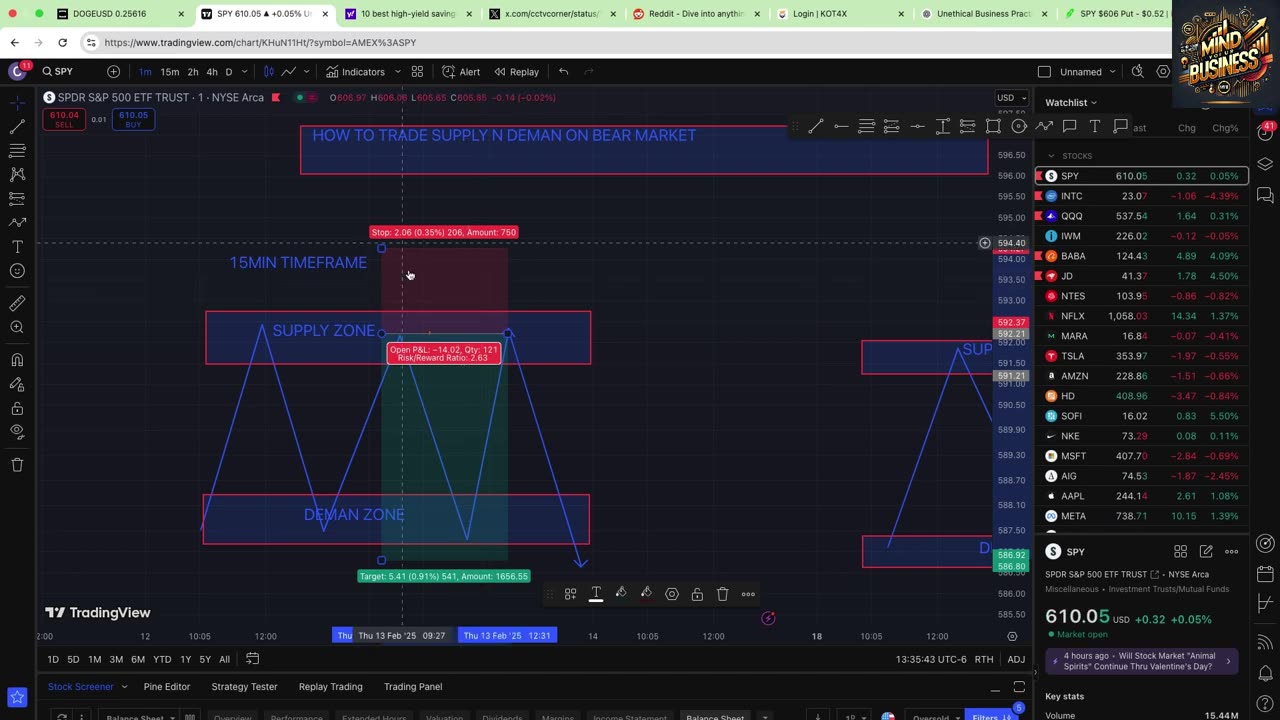Expand the indicators favorites dropdown arrow
Image resolution: width=1280 pixels, height=720 pixels.
click(398, 72)
